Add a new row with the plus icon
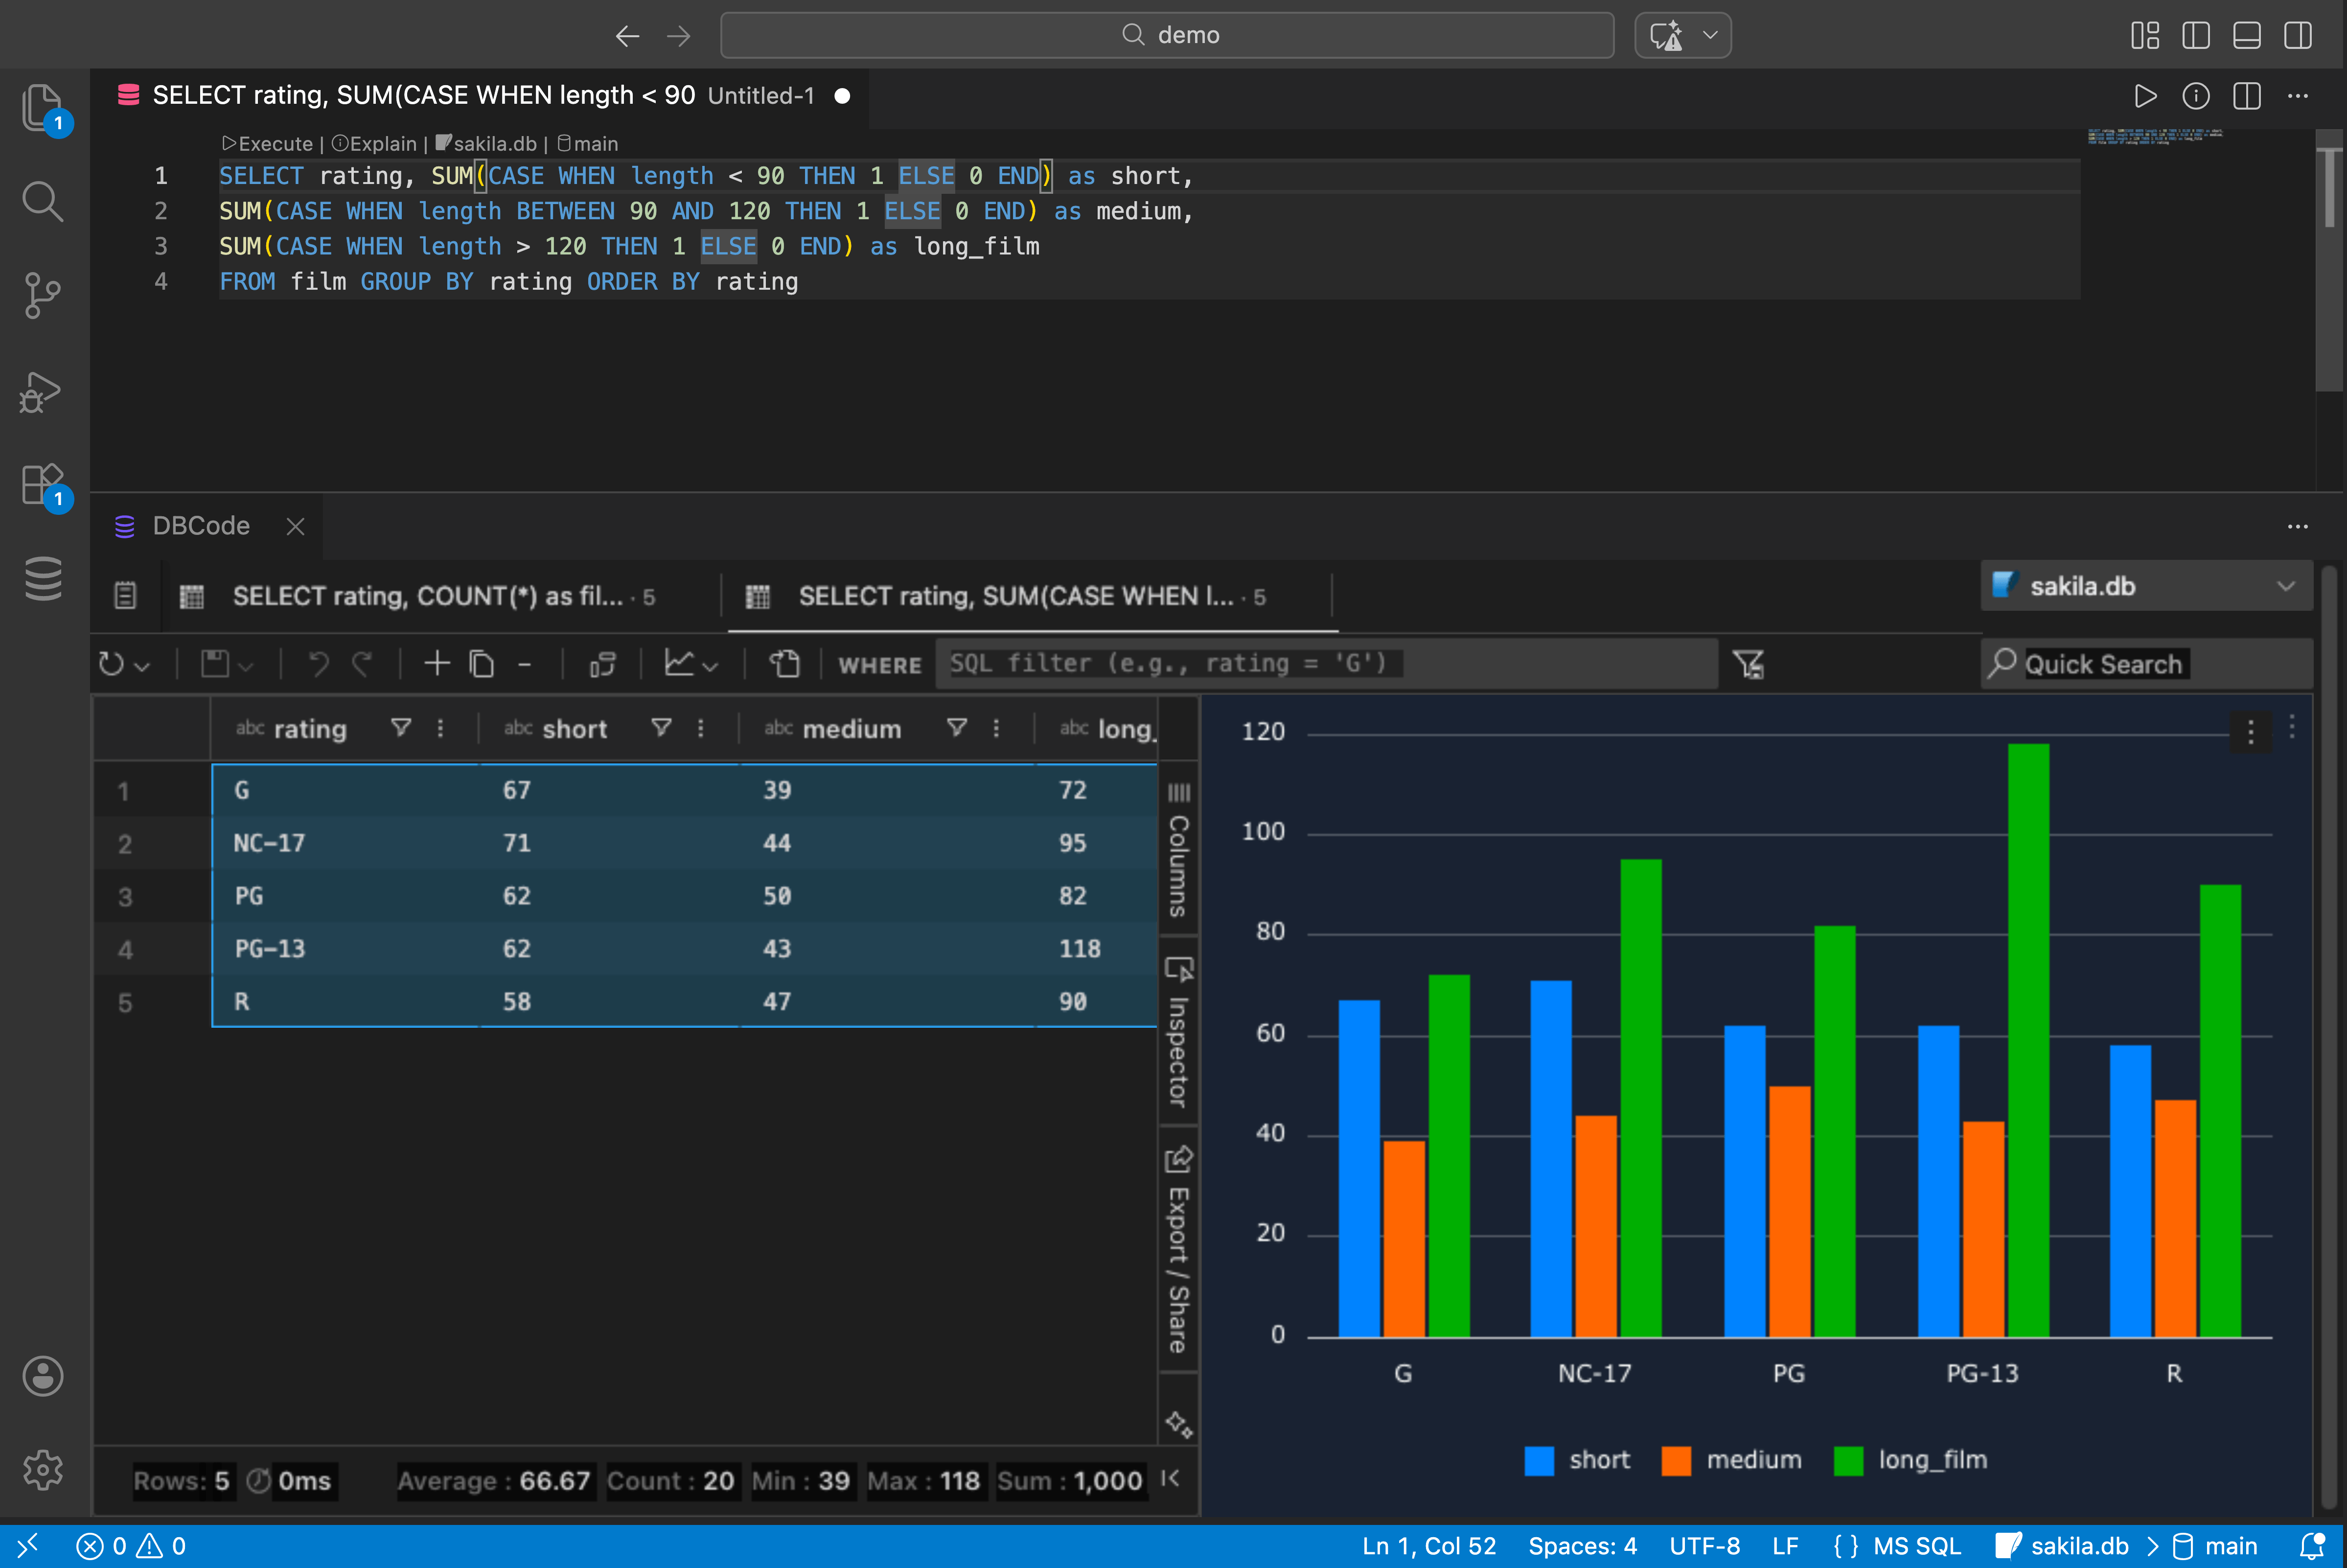This screenshot has height=1568, width=2347. pyautogui.click(x=437, y=663)
